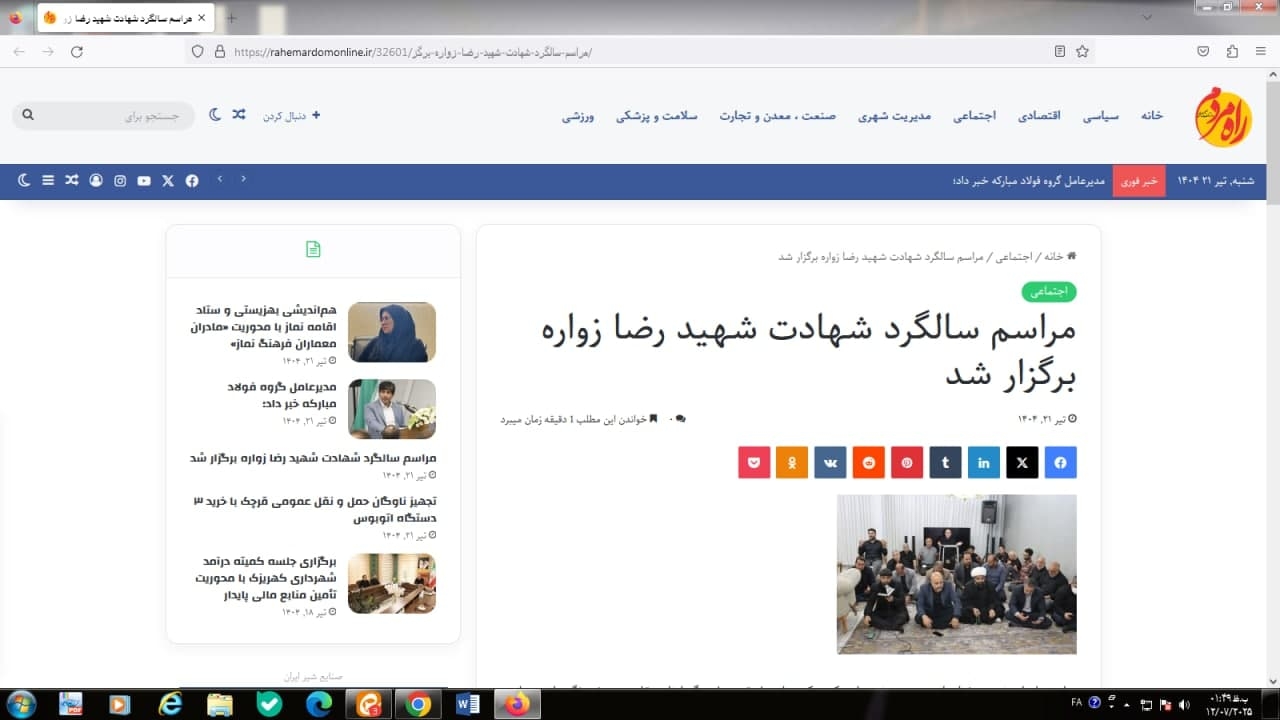Screen dimensions: 1280x720
Task: Open YouTube channel from blue top bar
Action: (x=144, y=180)
